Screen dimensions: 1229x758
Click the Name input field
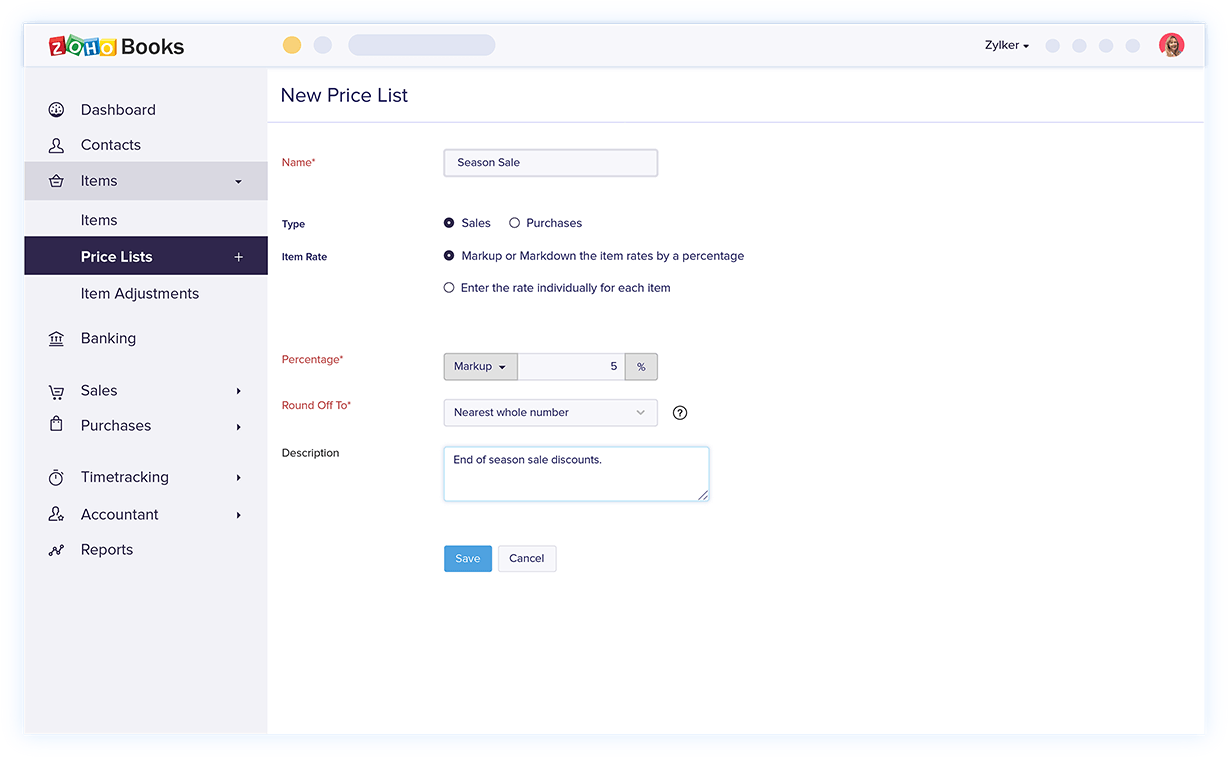point(550,163)
